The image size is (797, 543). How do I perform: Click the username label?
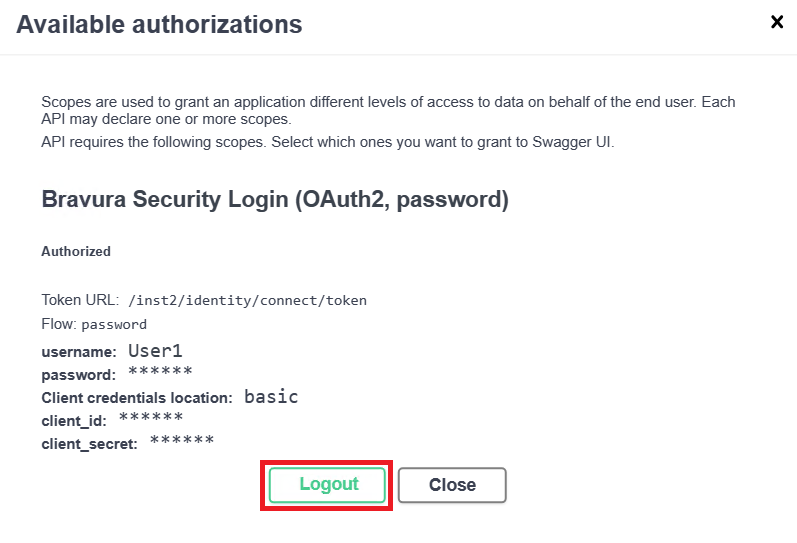pyautogui.click(x=80, y=352)
